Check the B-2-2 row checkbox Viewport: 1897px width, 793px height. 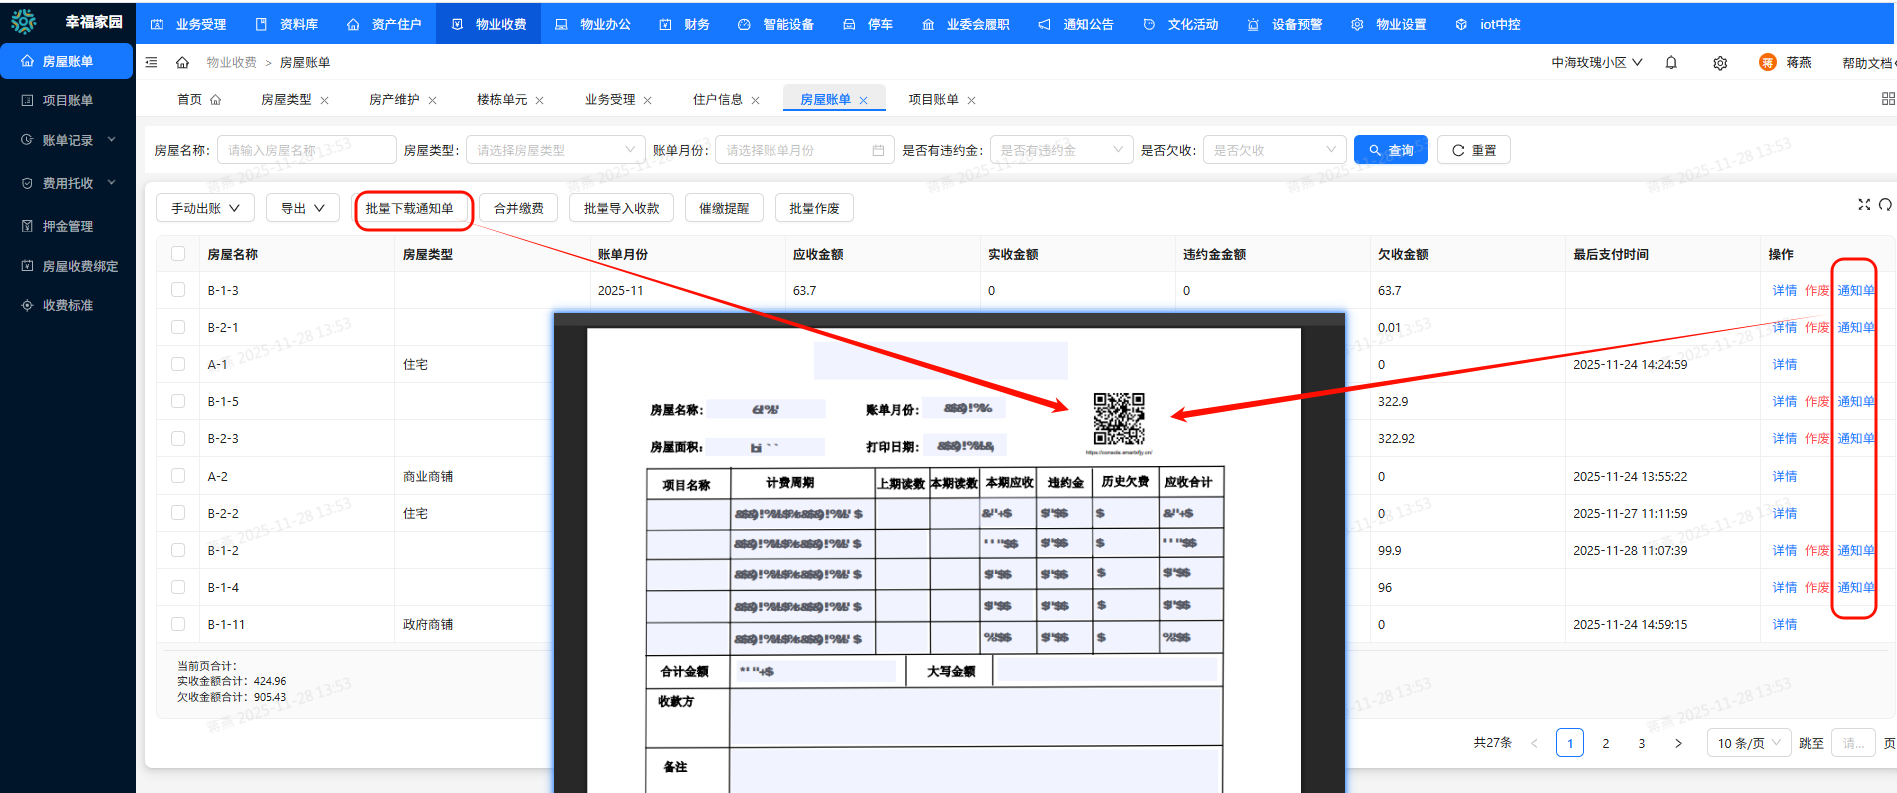pyautogui.click(x=178, y=513)
